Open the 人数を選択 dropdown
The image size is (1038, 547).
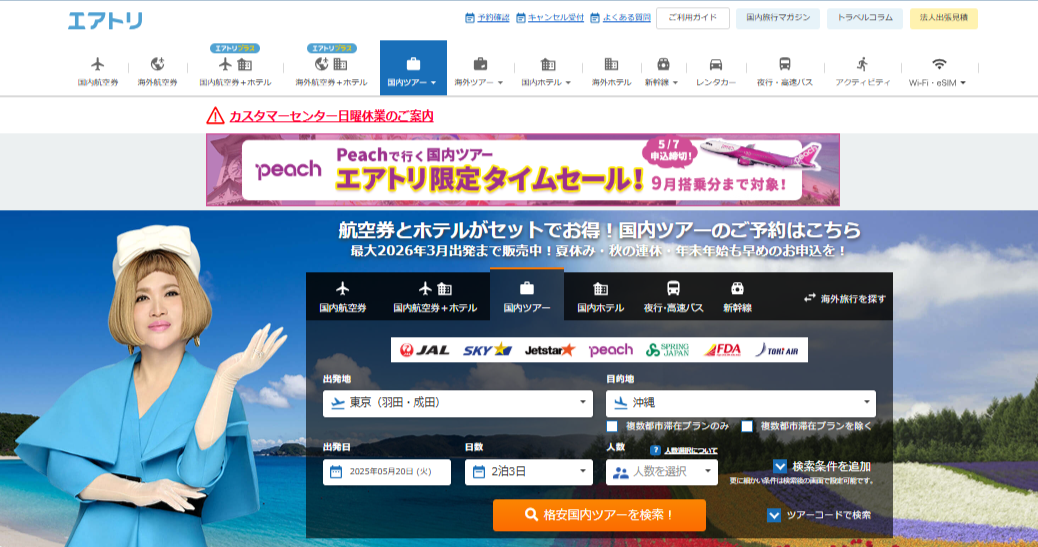[661, 472]
